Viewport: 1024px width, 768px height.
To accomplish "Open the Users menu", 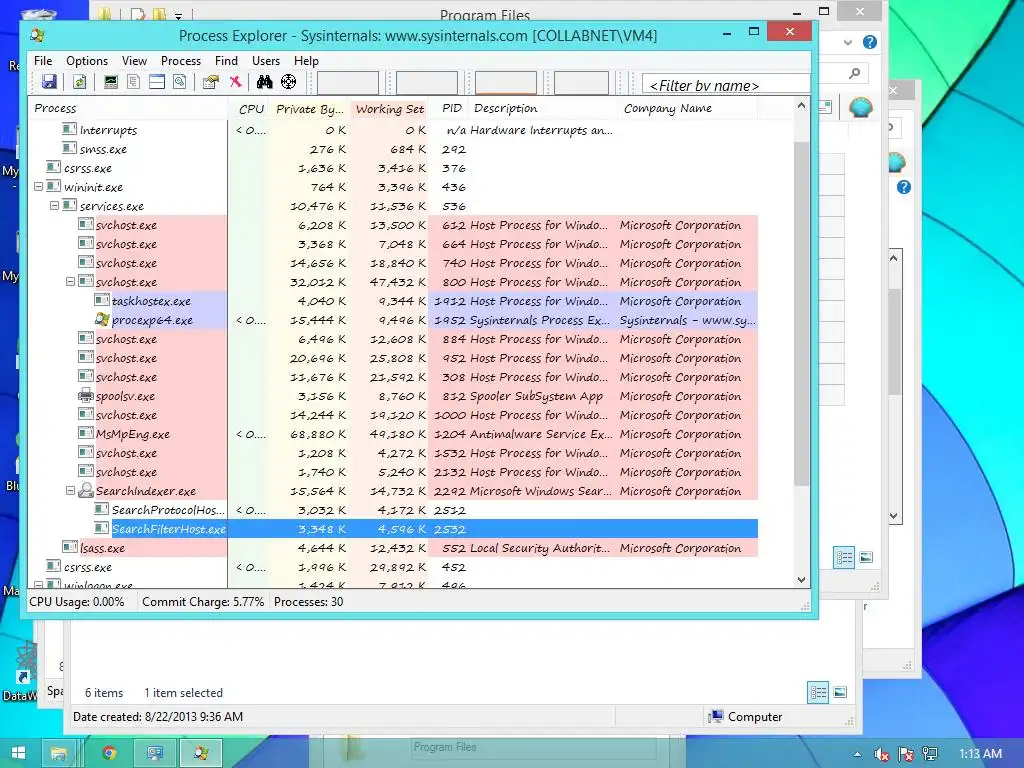I will 266,61.
